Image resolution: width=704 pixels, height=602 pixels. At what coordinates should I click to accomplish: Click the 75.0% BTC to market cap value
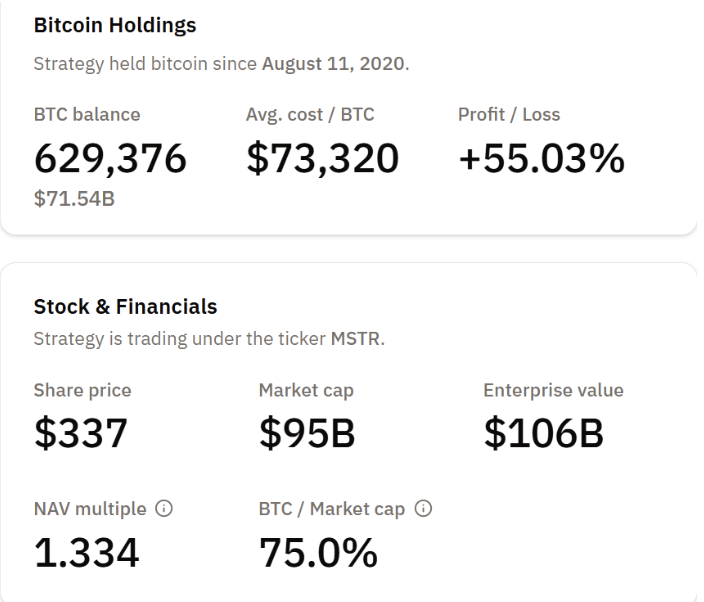point(318,552)
